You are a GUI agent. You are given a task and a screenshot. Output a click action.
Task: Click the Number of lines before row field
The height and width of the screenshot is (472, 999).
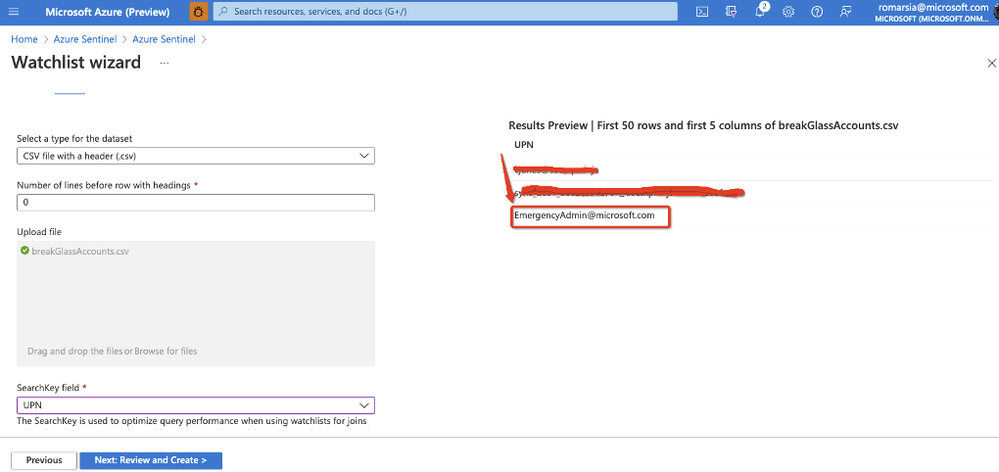click(196, 203)
